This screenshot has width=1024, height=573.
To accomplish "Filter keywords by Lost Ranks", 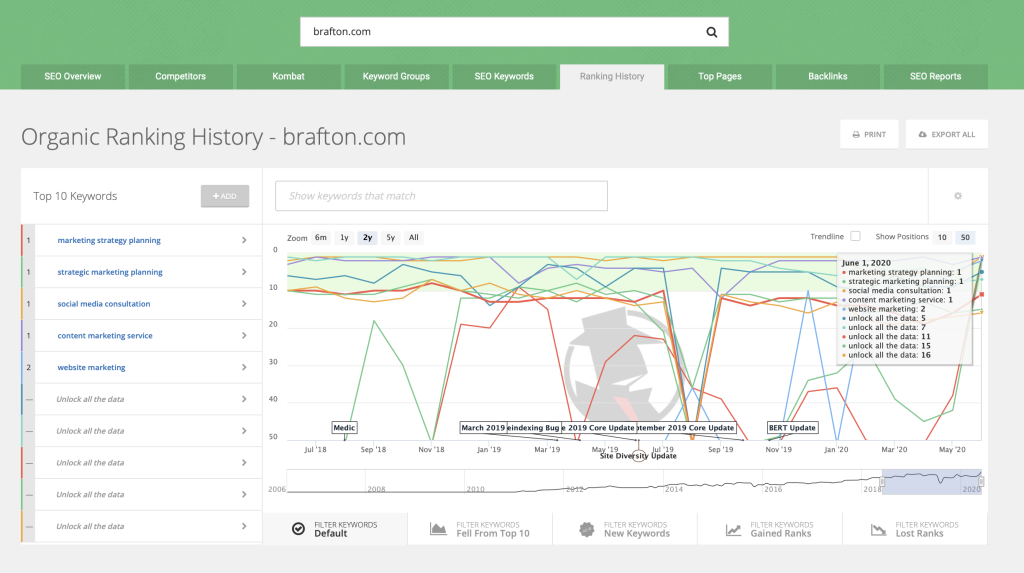I will (x=915, y=529).
